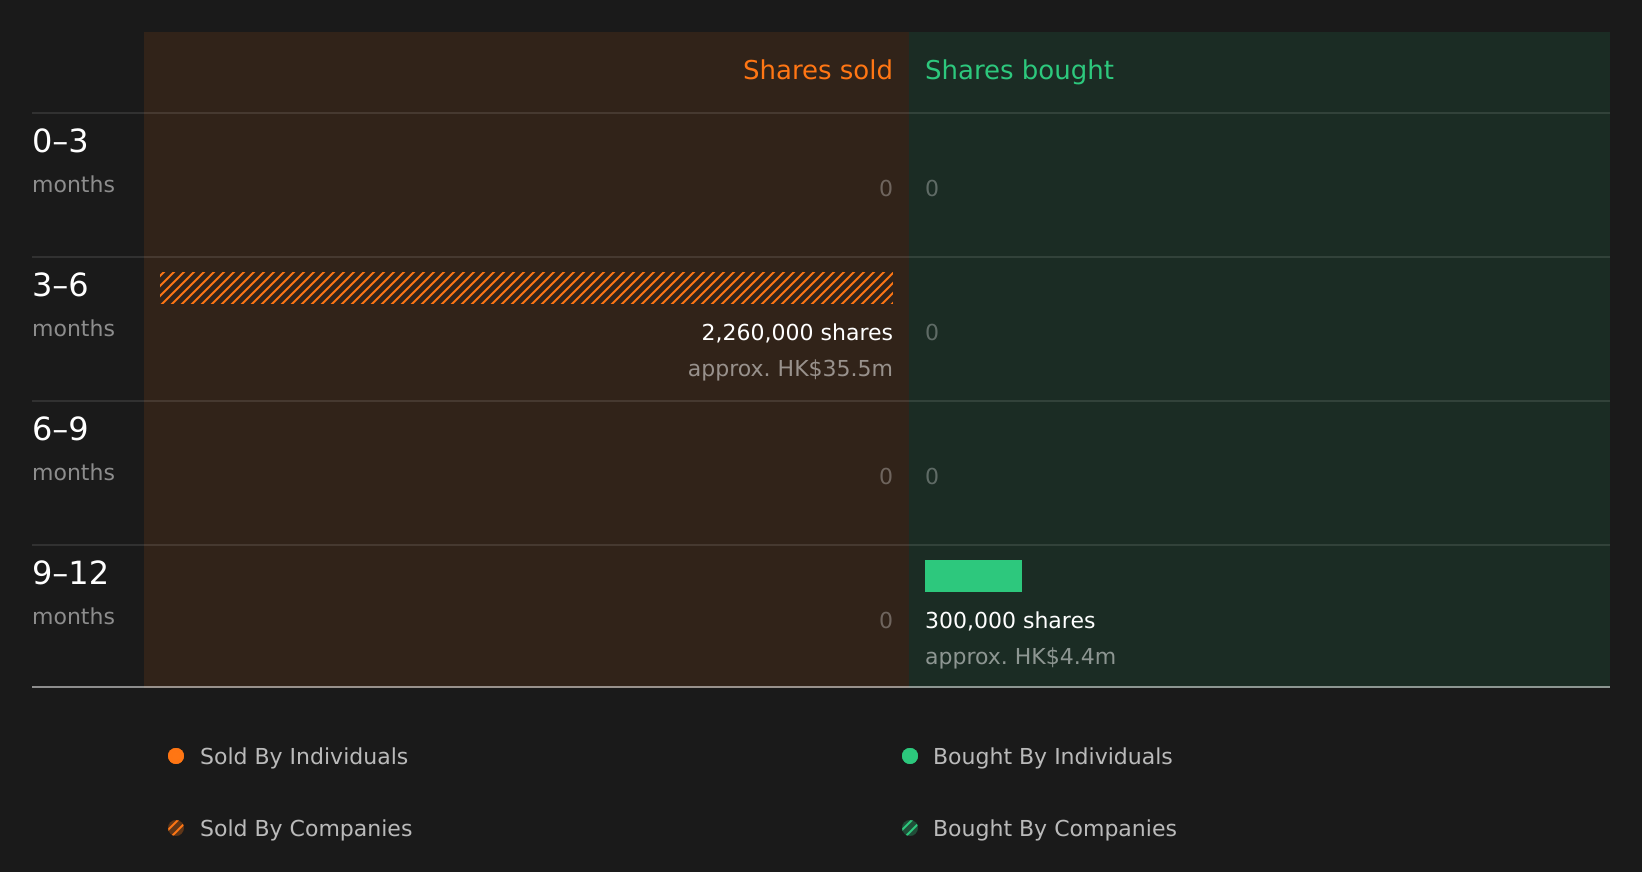Click the approx. HK$35.5m text
This screenshot has height=872, width=1642.
pyautogui.click(x=790, y=368)
